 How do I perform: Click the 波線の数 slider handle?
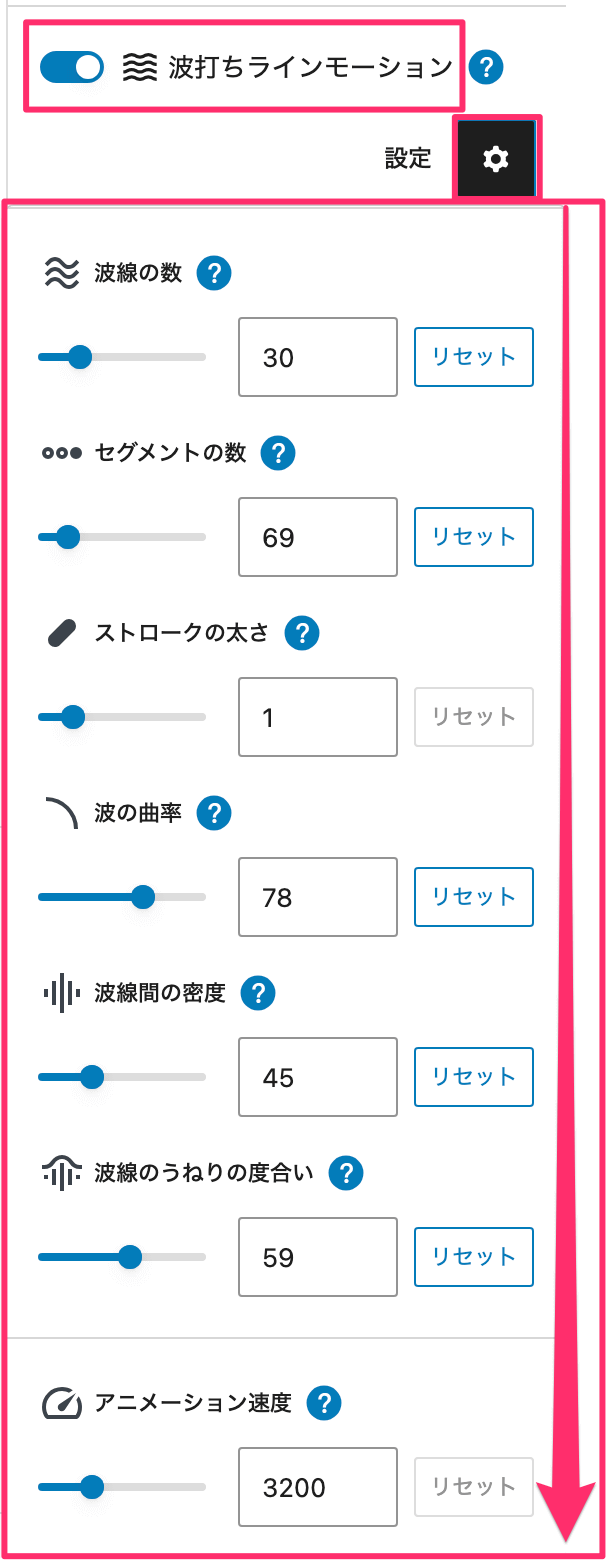(x=80, y=357)
